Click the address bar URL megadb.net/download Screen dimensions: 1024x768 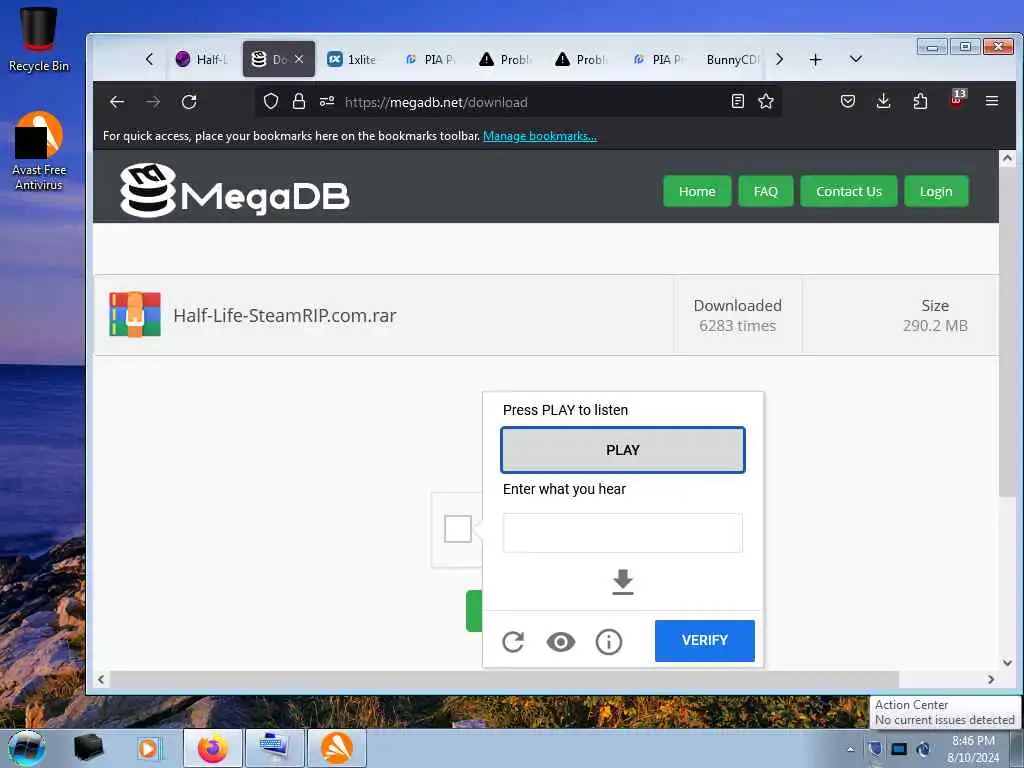point(436,103)
